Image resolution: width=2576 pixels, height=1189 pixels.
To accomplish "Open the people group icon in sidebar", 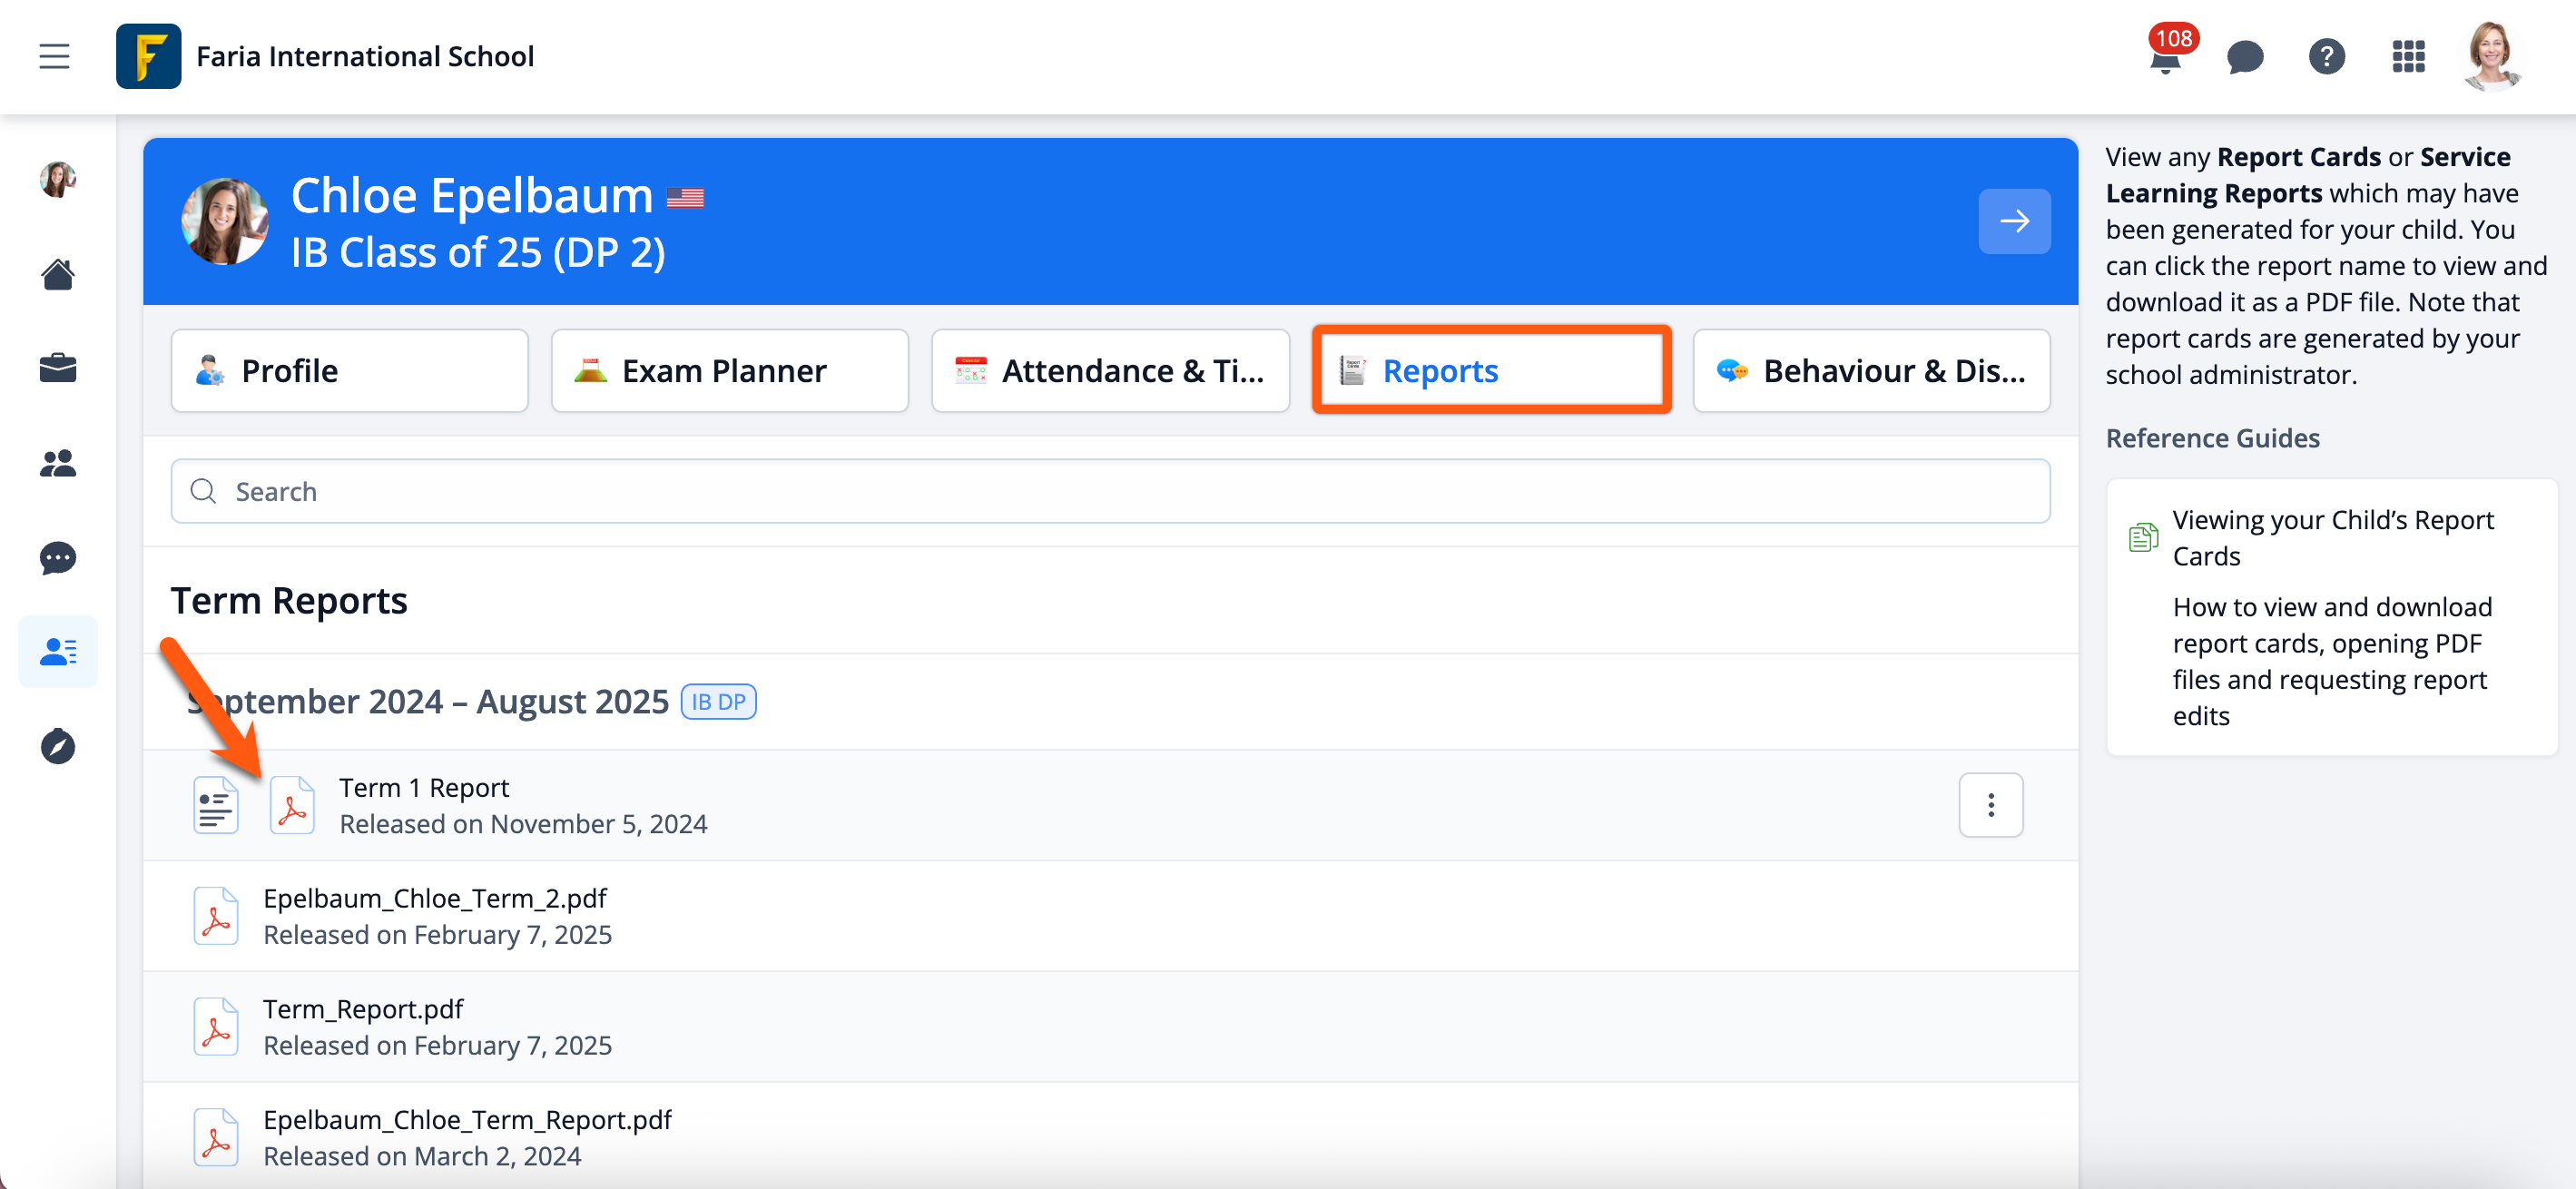I will click(58, 463).
